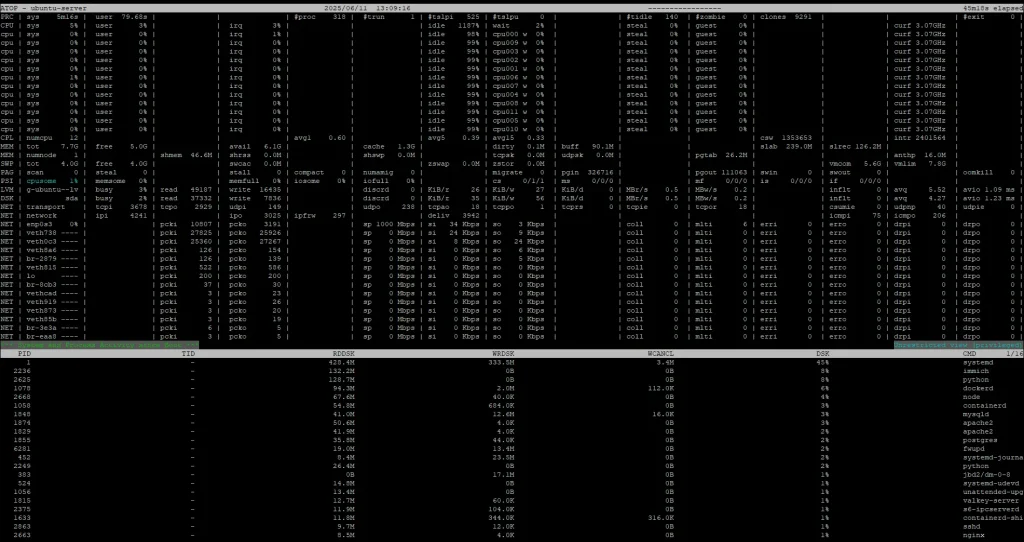Image resolution: width=1024 pixels, height=542 pixels.
Task: Select the s6-ipcserverd process name
Action: click(x=991, y=509)
